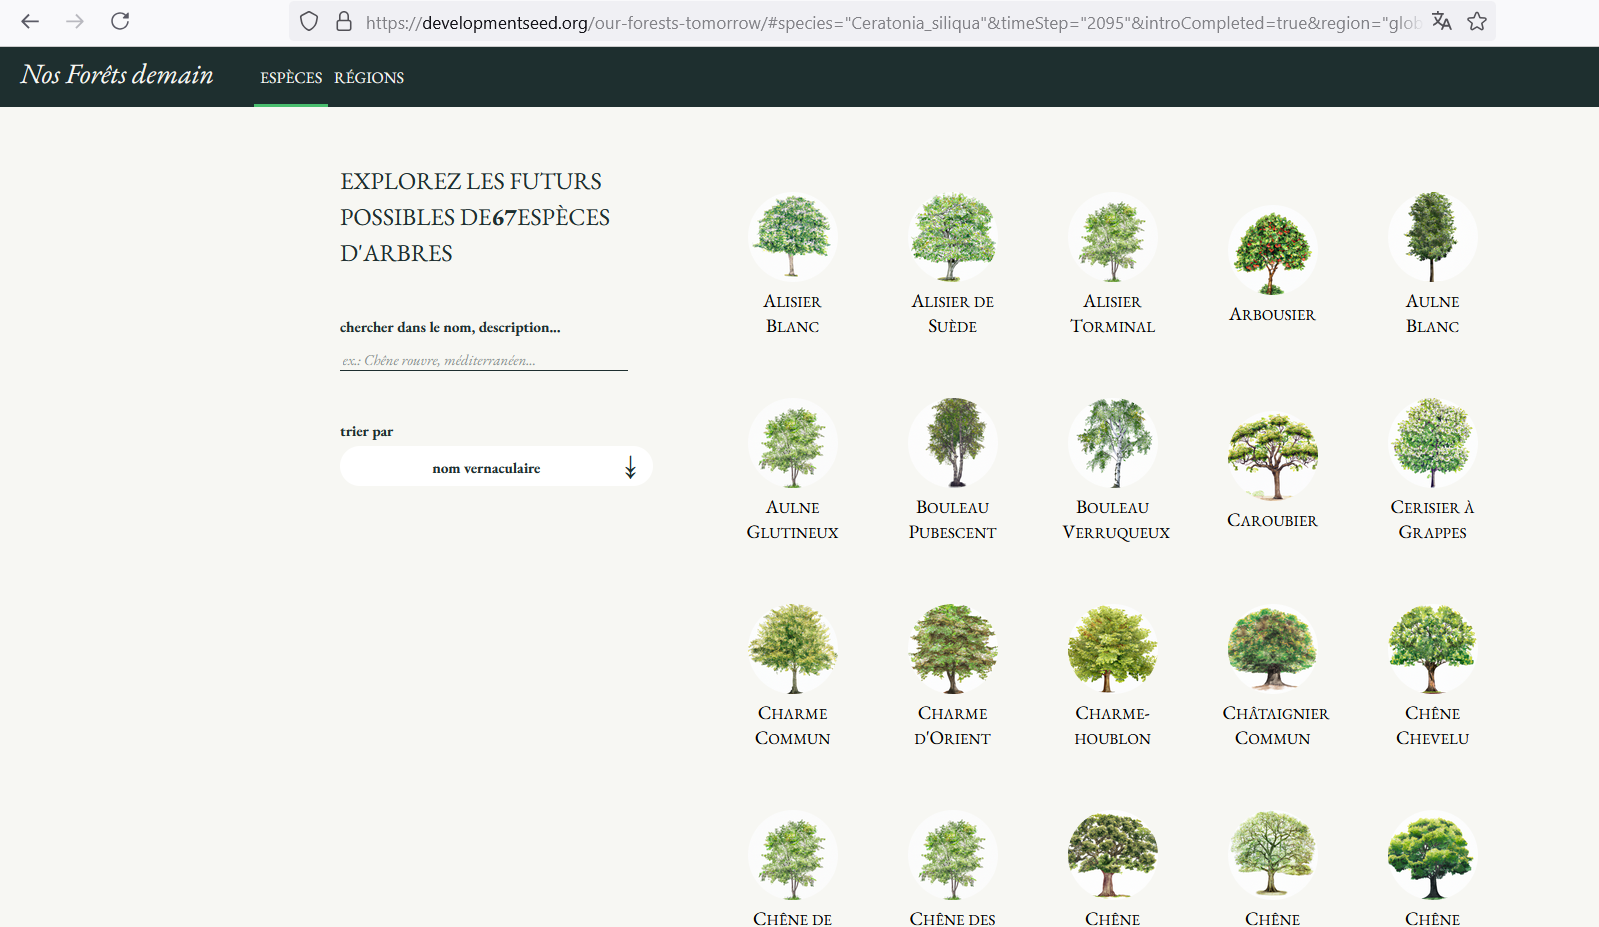
Task: Click the 'Aulne Blanc' species label
Action: (1433, 314)
